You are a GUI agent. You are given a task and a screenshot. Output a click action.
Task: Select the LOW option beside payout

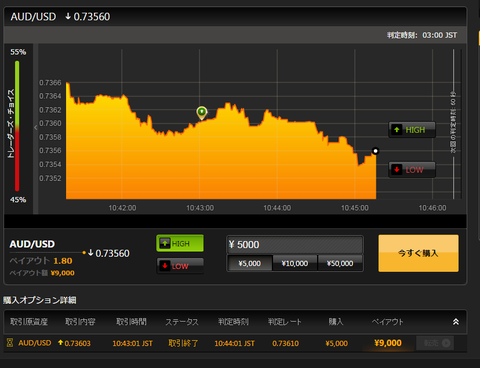tap(180, 266)
